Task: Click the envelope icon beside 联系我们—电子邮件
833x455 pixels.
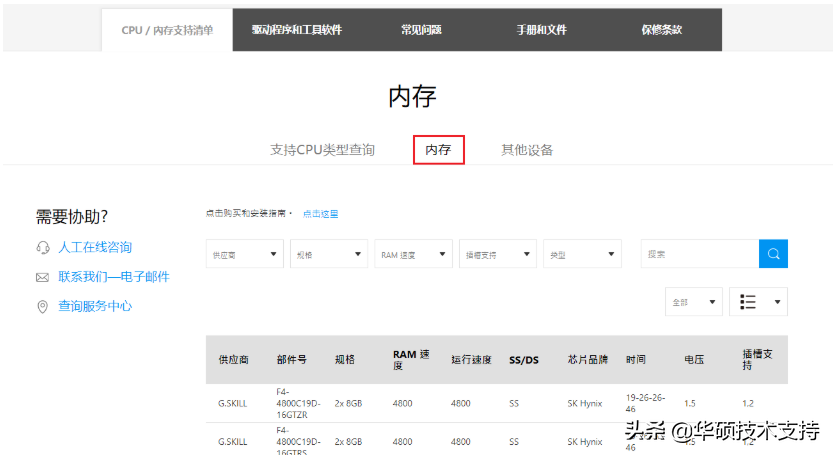Action: (x=42, y=277)
